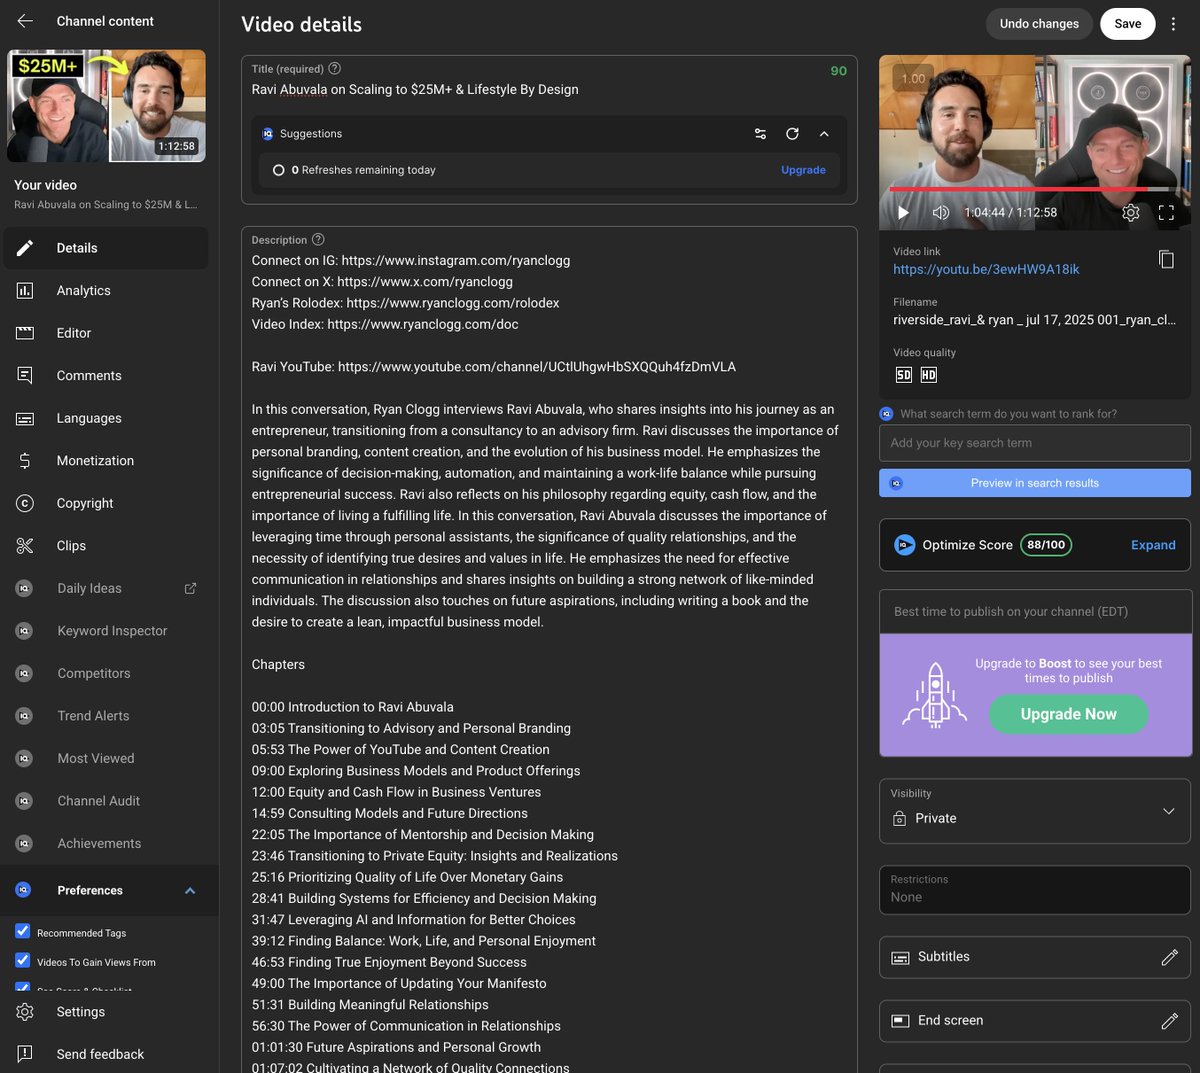The image size is (1200, 1073).
Task: Open suggestion filter settings sliders icon
Action: click(760, 134)
